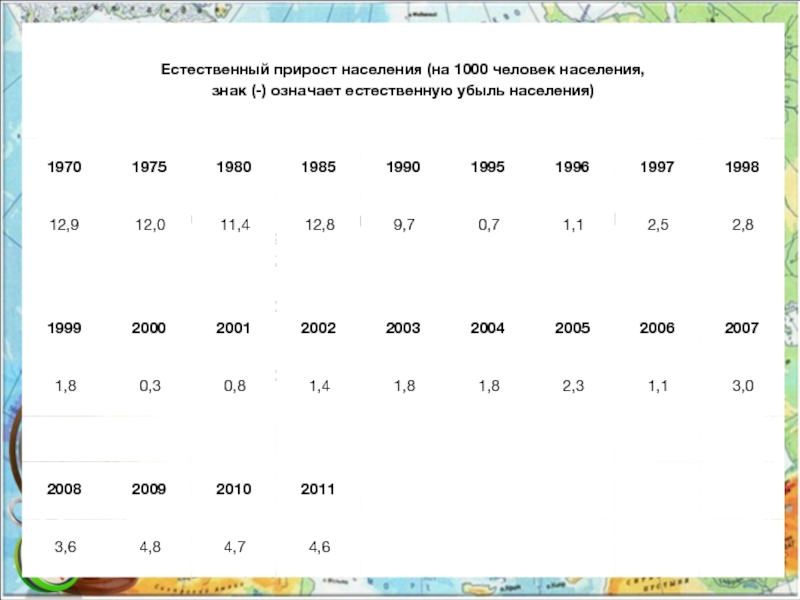Select the value 1,1 under 2006
800x600 pixels.
coord(658,386)
